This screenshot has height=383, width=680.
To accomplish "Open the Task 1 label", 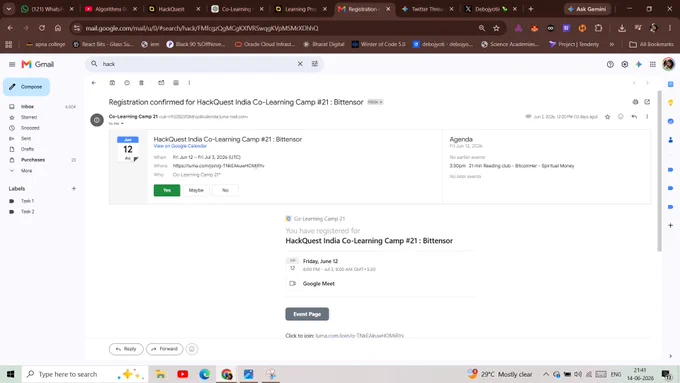I will [27, 201].
